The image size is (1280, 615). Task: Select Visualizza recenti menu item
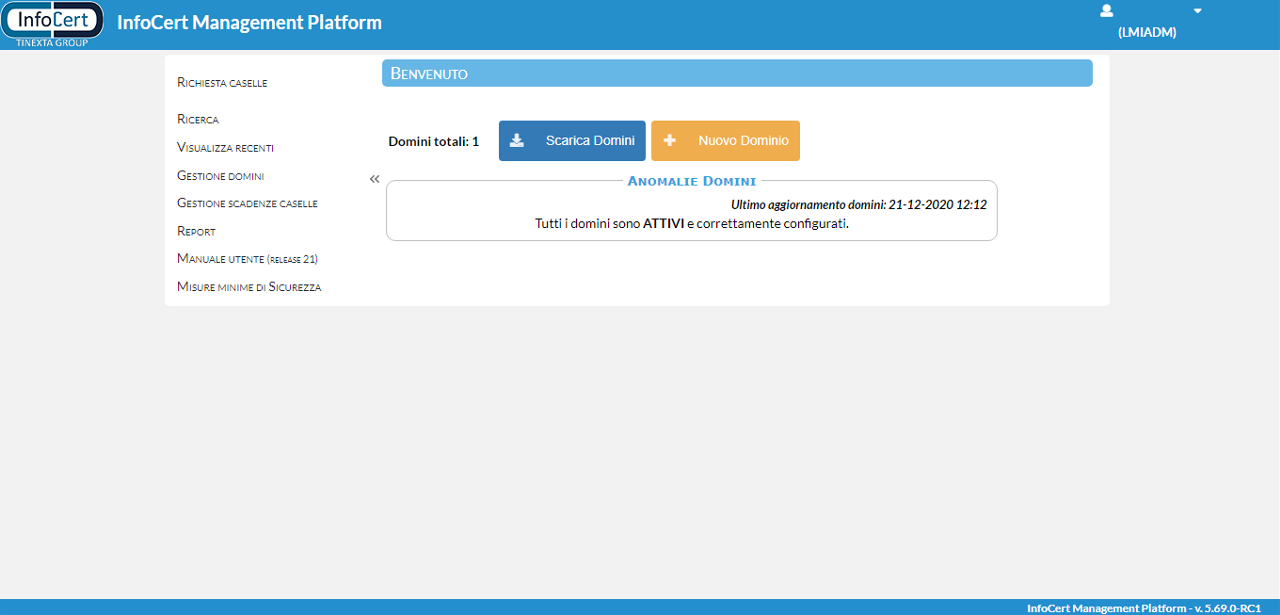[x=225, y=147]
